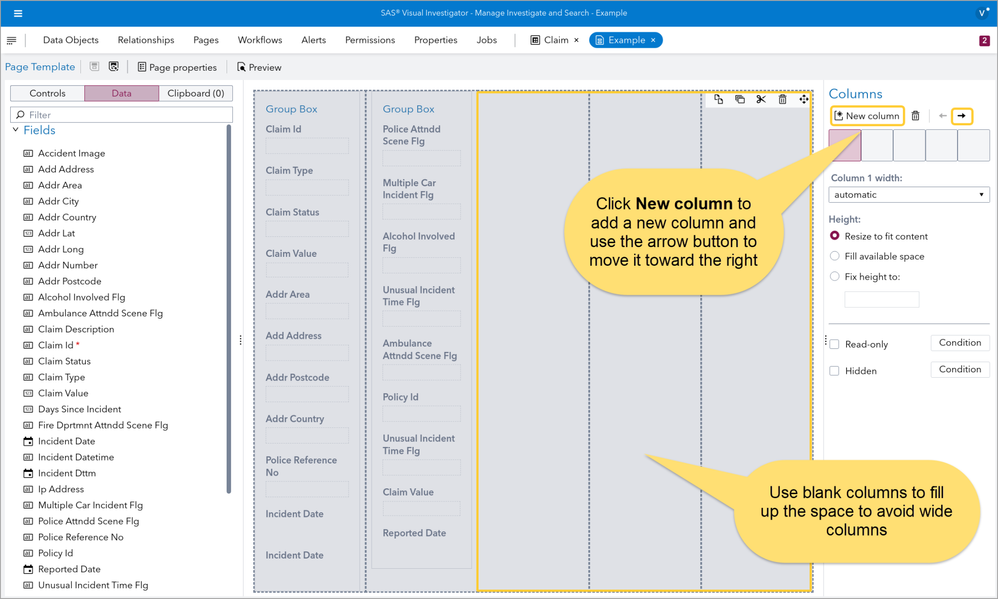Open Alerts menu item
This screenshot has height=599, width=998.
pyautogui.click(x=314, y=40)
